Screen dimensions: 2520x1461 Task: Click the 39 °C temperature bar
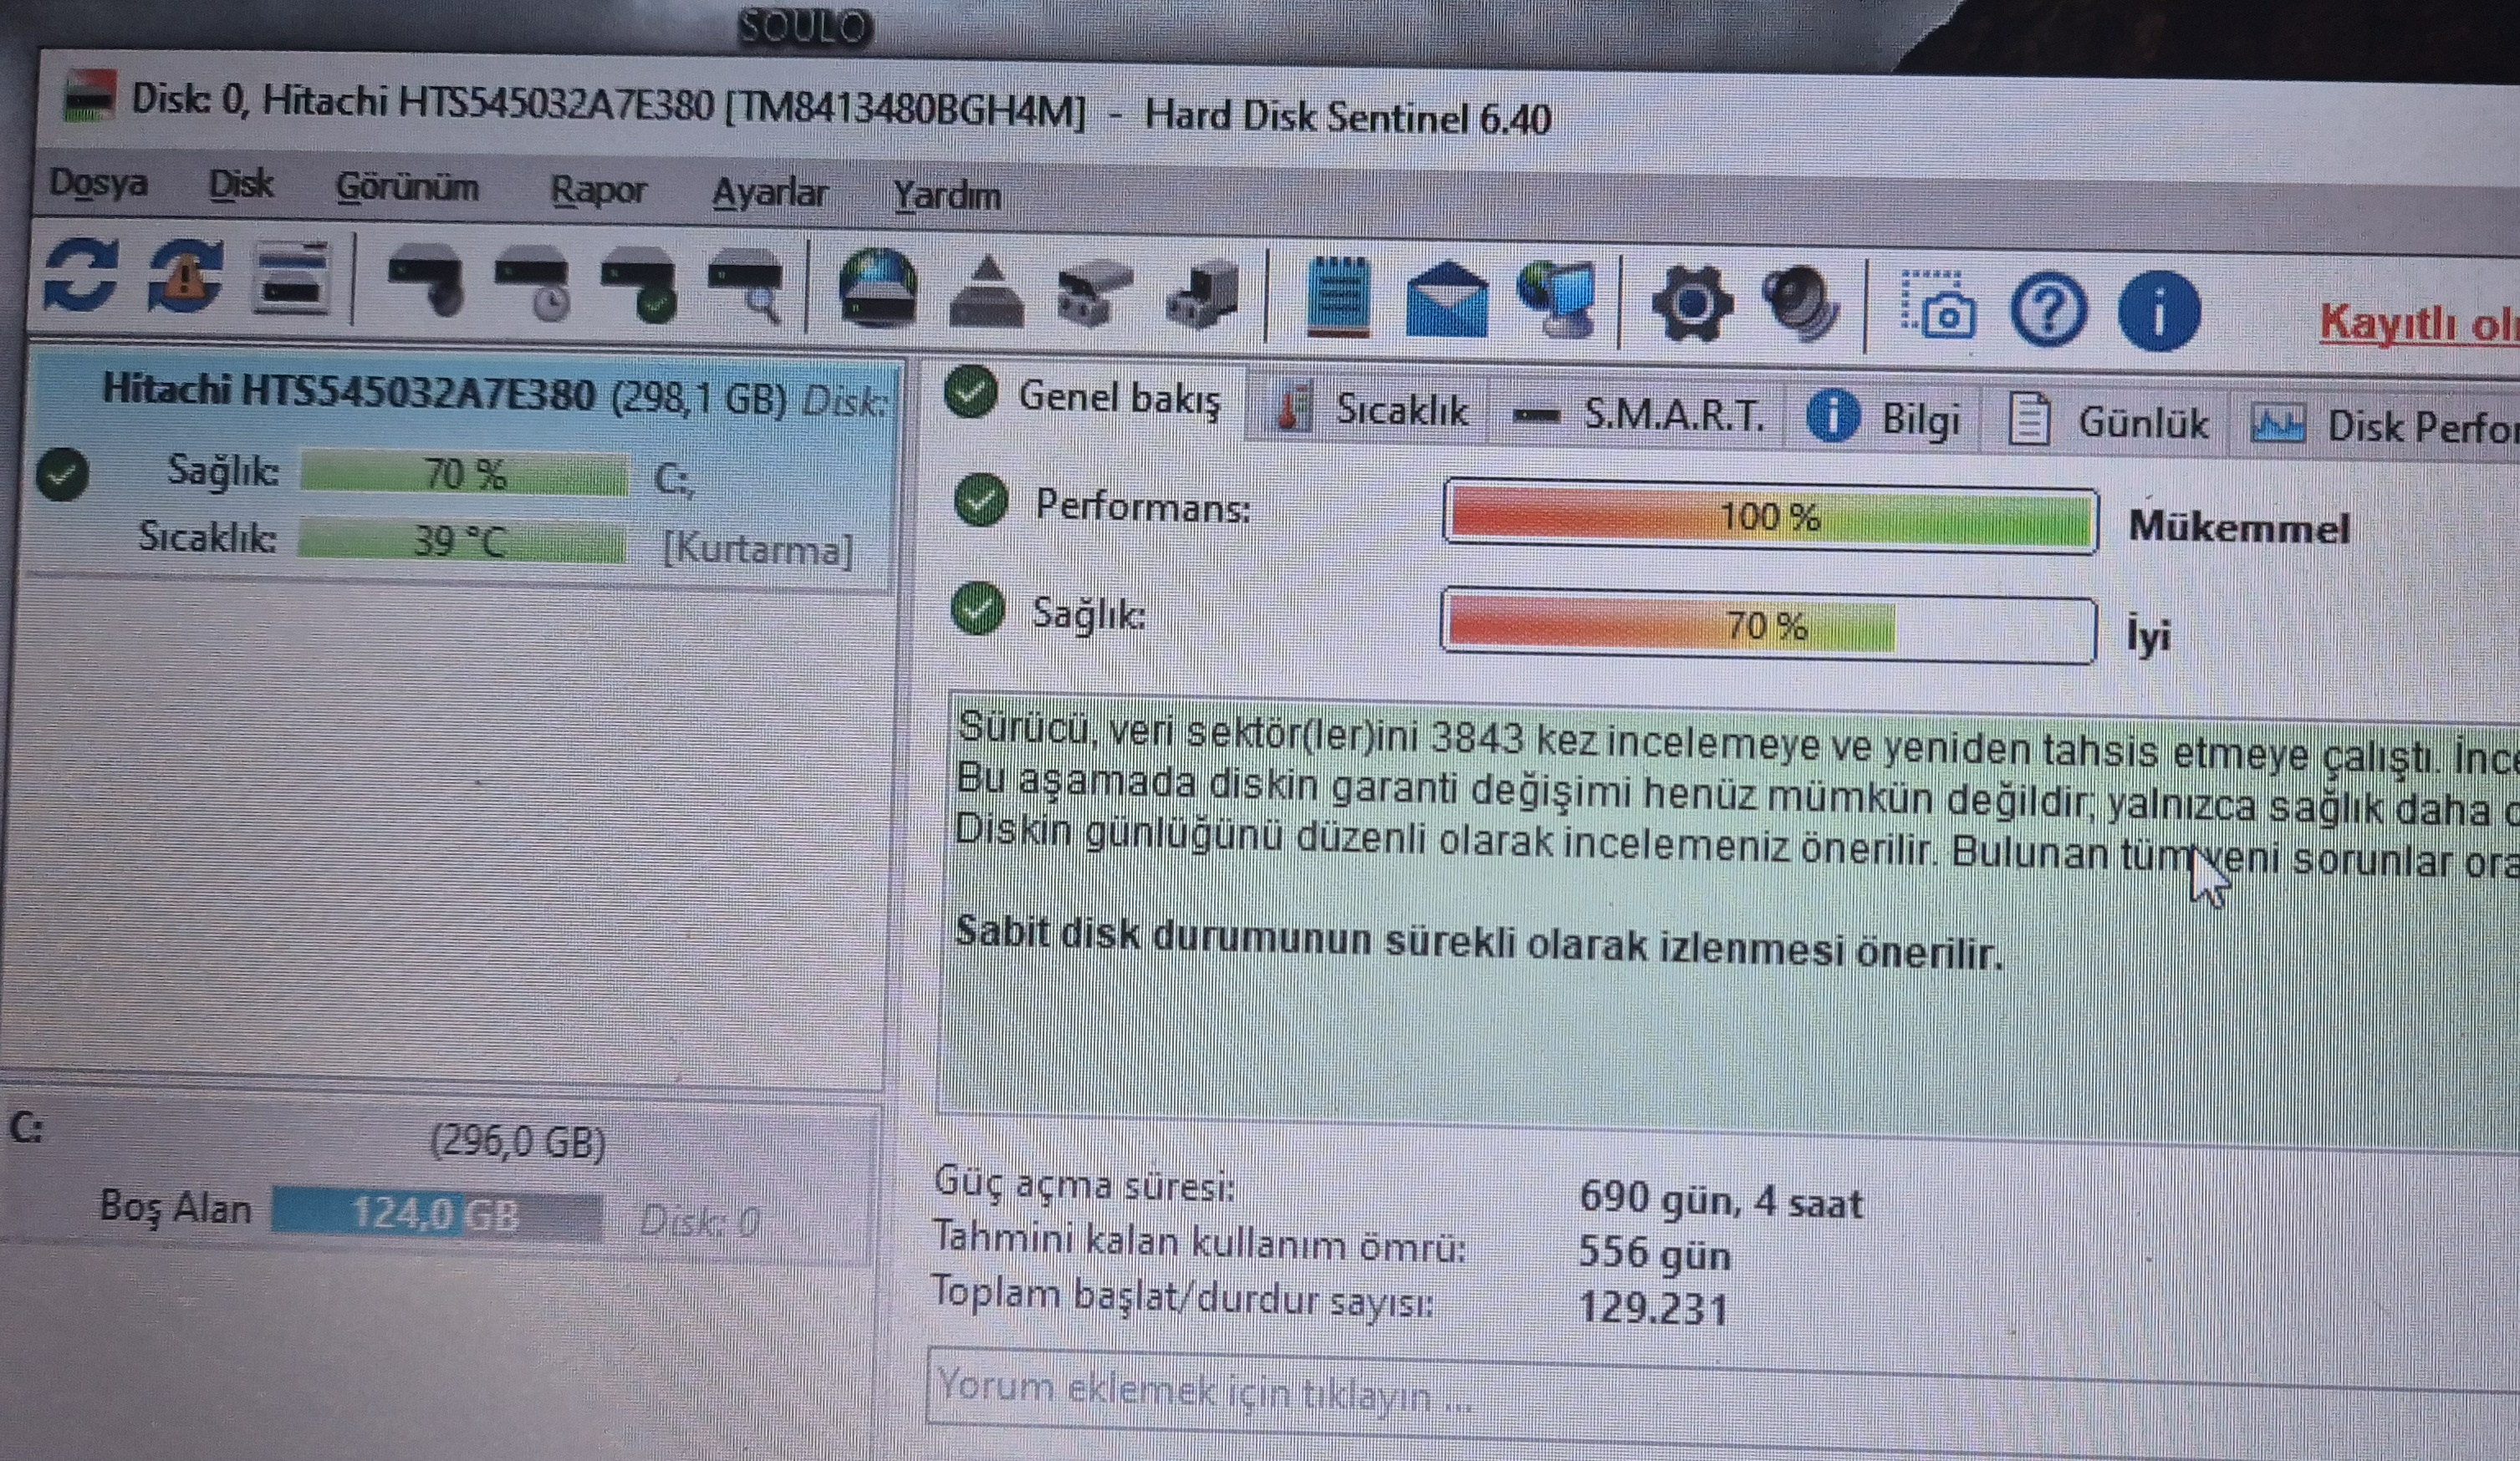click(461, 541)
